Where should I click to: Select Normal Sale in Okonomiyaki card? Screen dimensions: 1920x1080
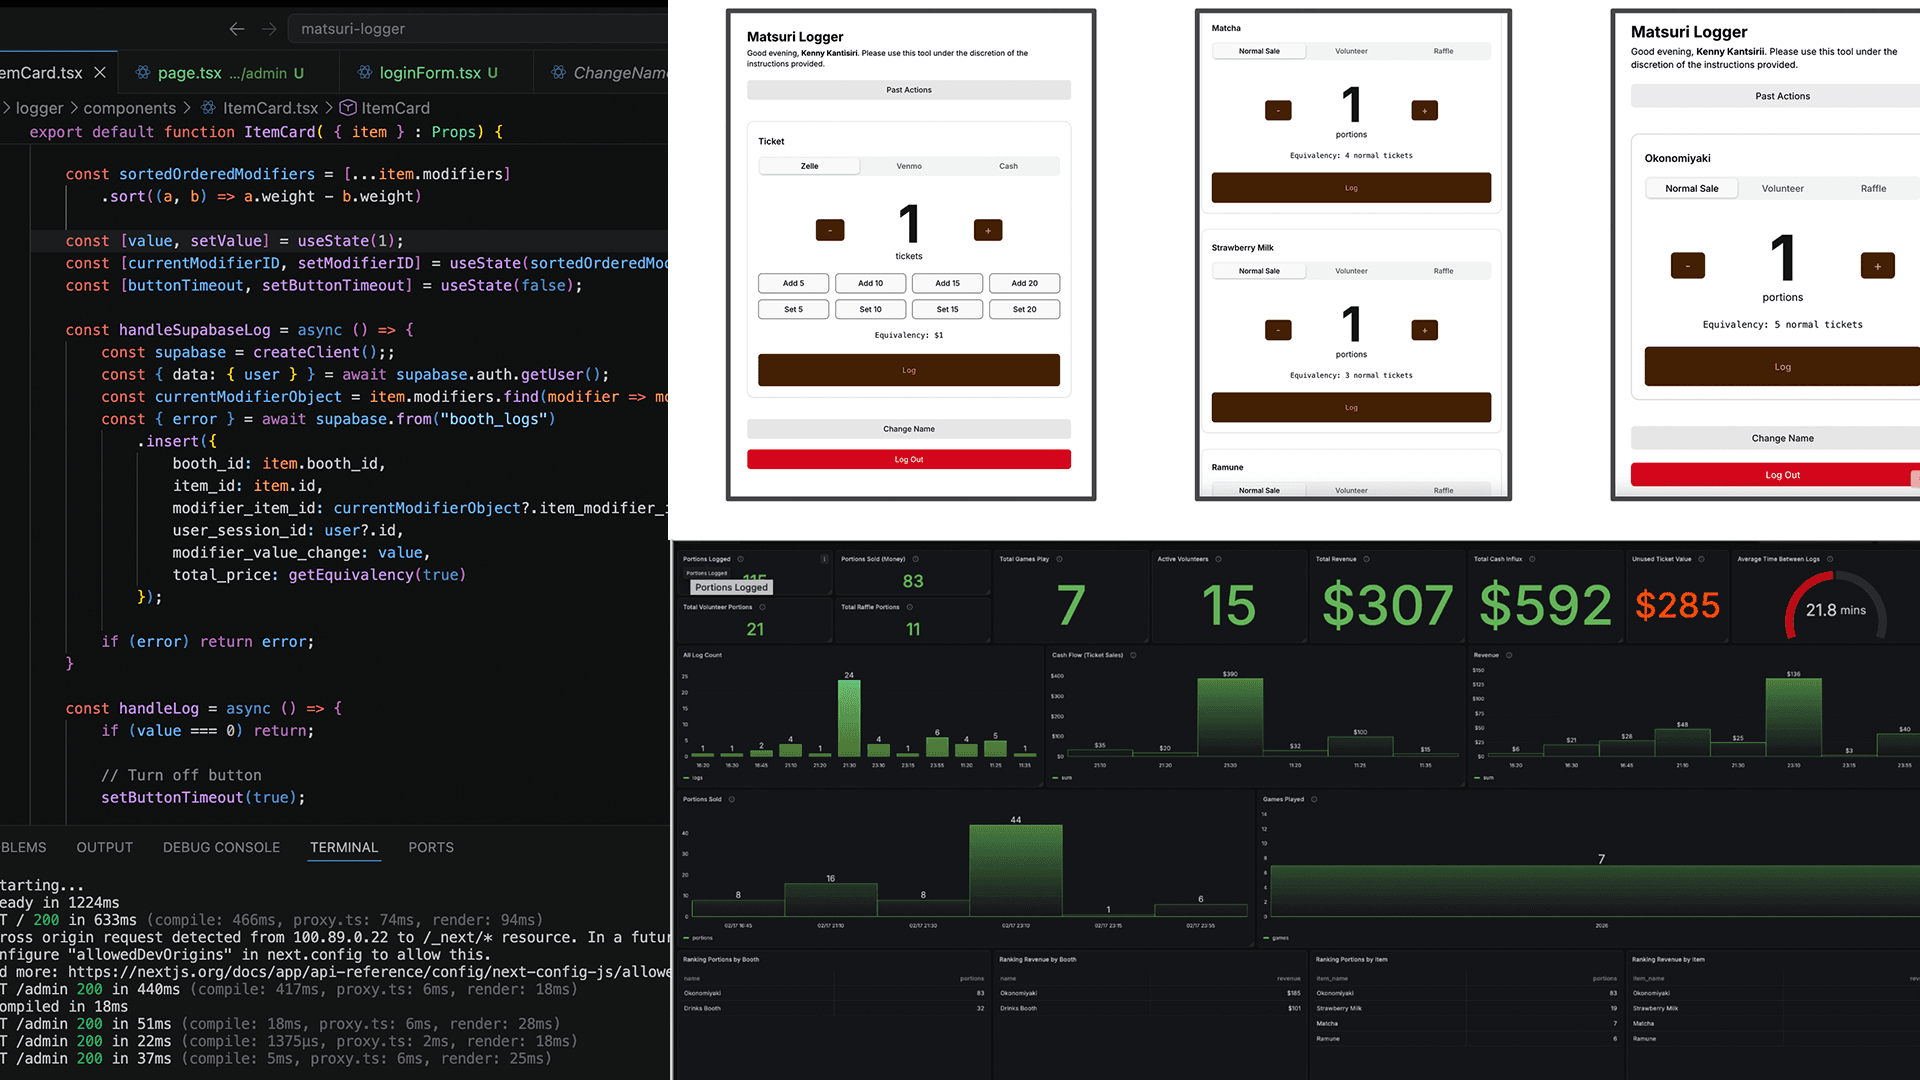point(1692,188)
